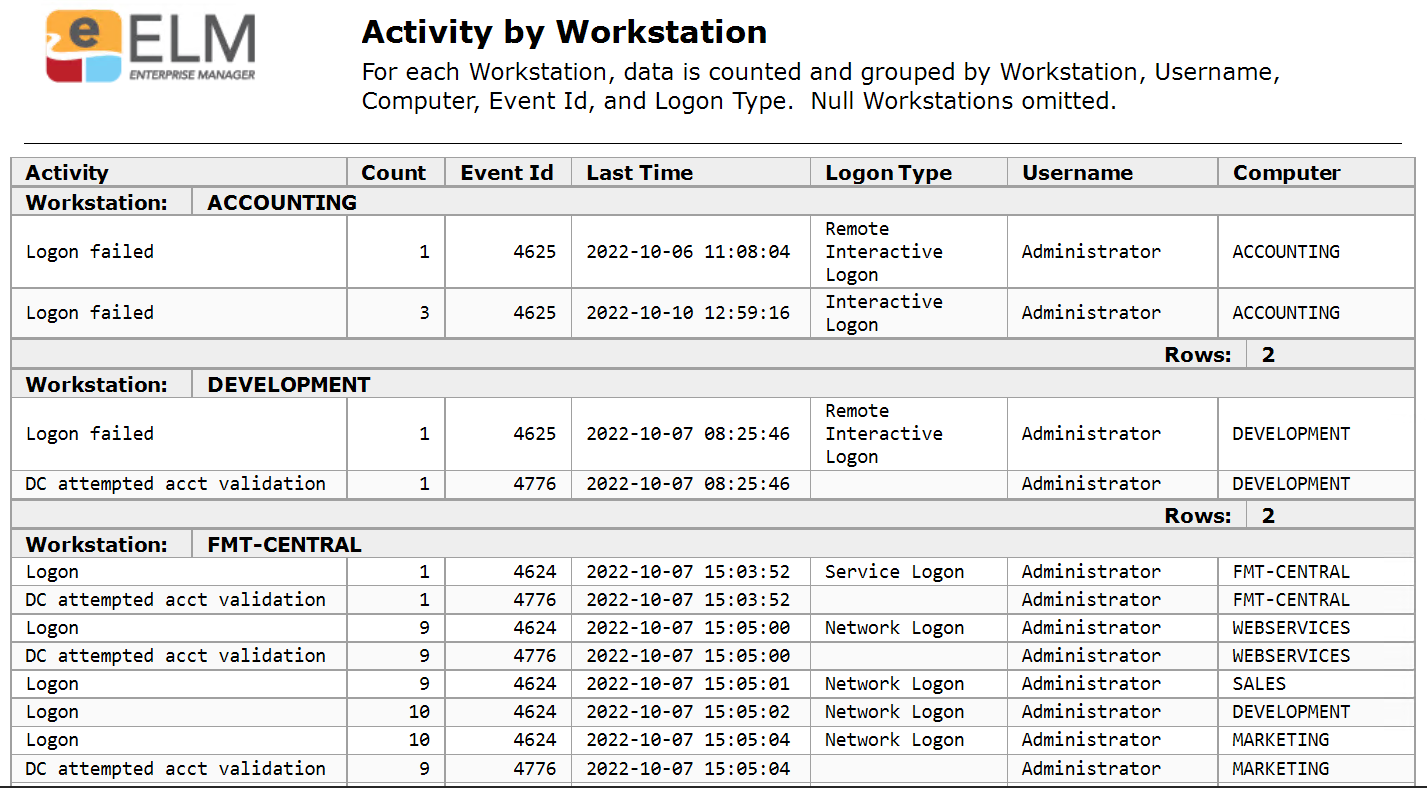
Task: Click the count value 3 in ACCOUNTING group
Action: pos(424,313)
